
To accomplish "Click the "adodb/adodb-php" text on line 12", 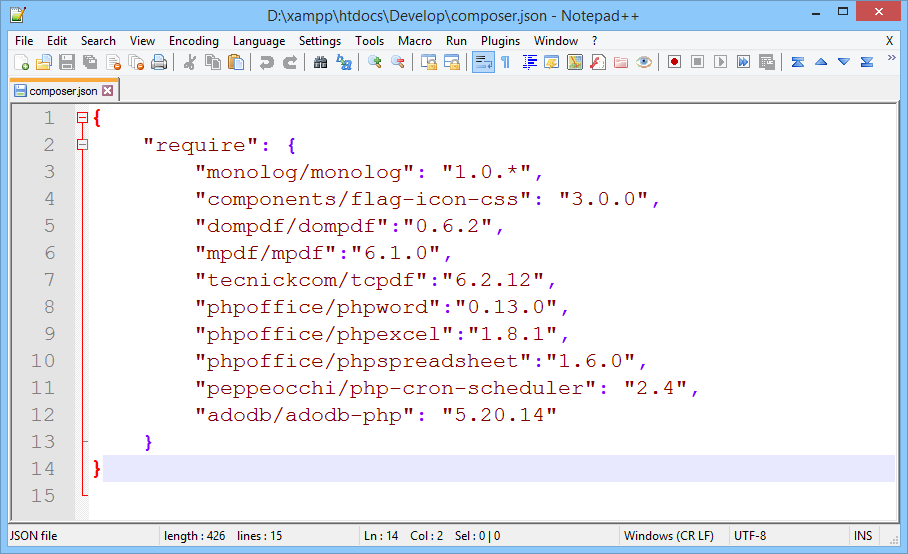I will [304, 415].
